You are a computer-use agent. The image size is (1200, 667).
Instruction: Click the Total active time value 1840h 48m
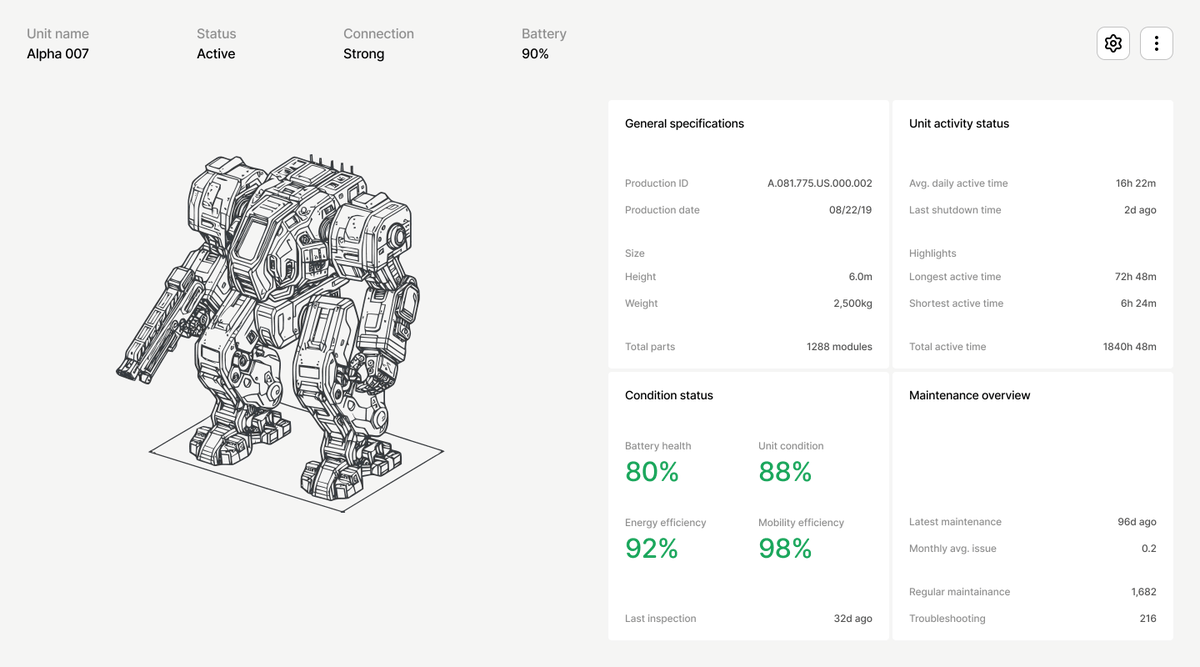tap(1129, 347)
